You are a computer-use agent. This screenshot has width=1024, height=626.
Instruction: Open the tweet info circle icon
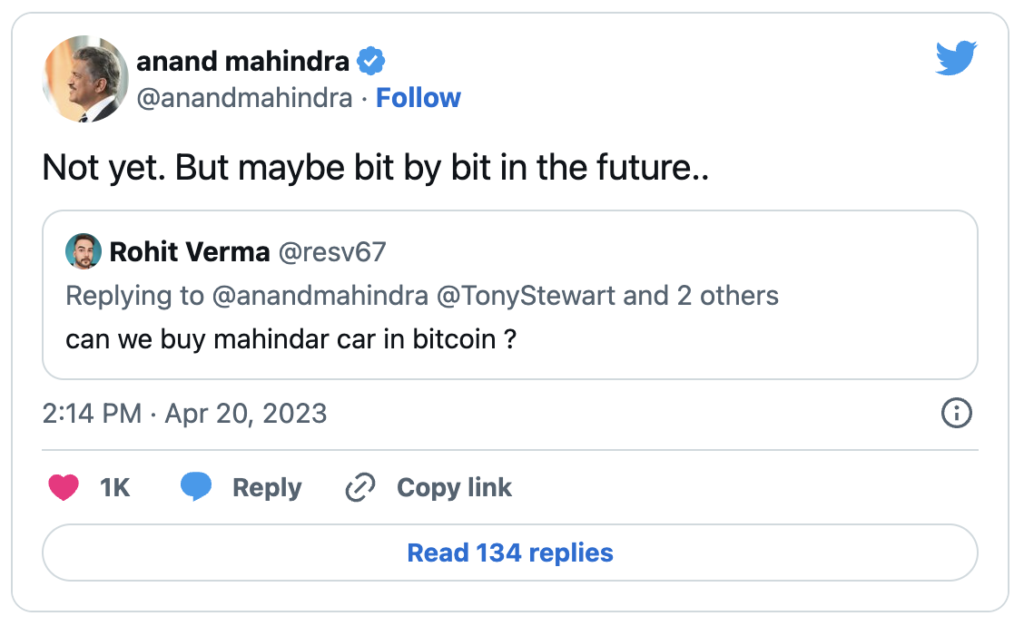pyautogui.click(x=957, y=413)
